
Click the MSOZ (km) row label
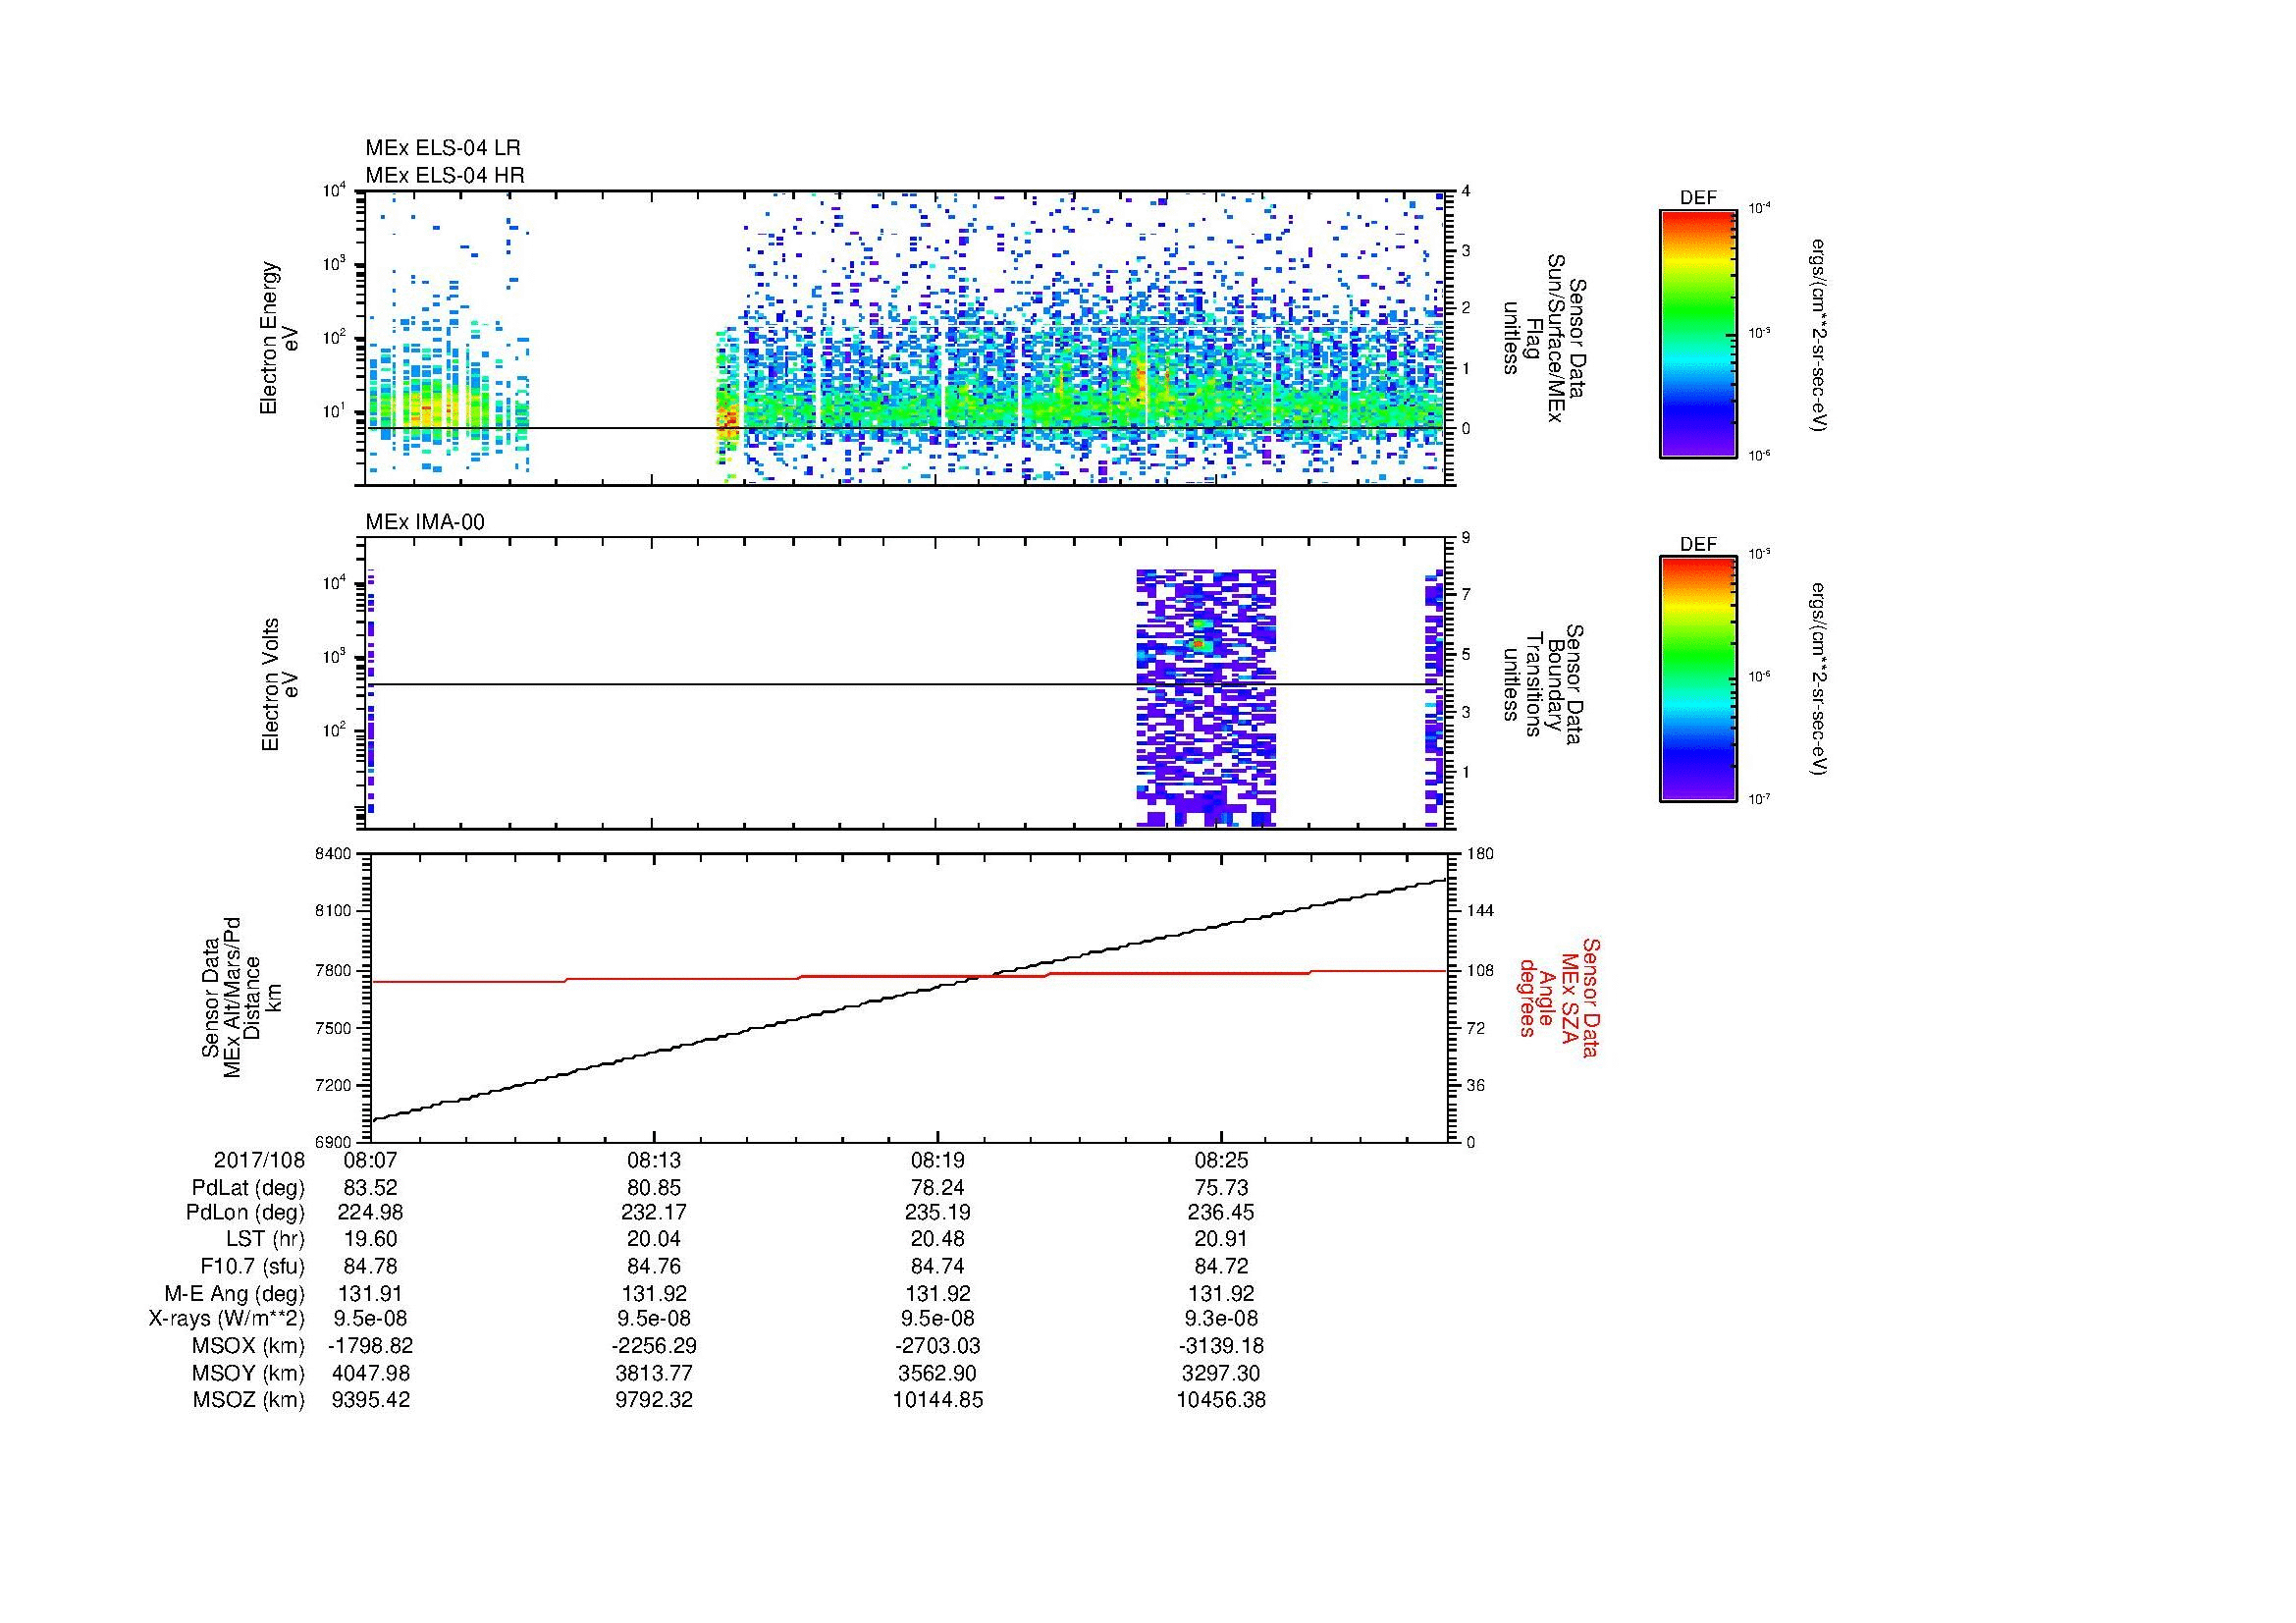coord(249,1400)
